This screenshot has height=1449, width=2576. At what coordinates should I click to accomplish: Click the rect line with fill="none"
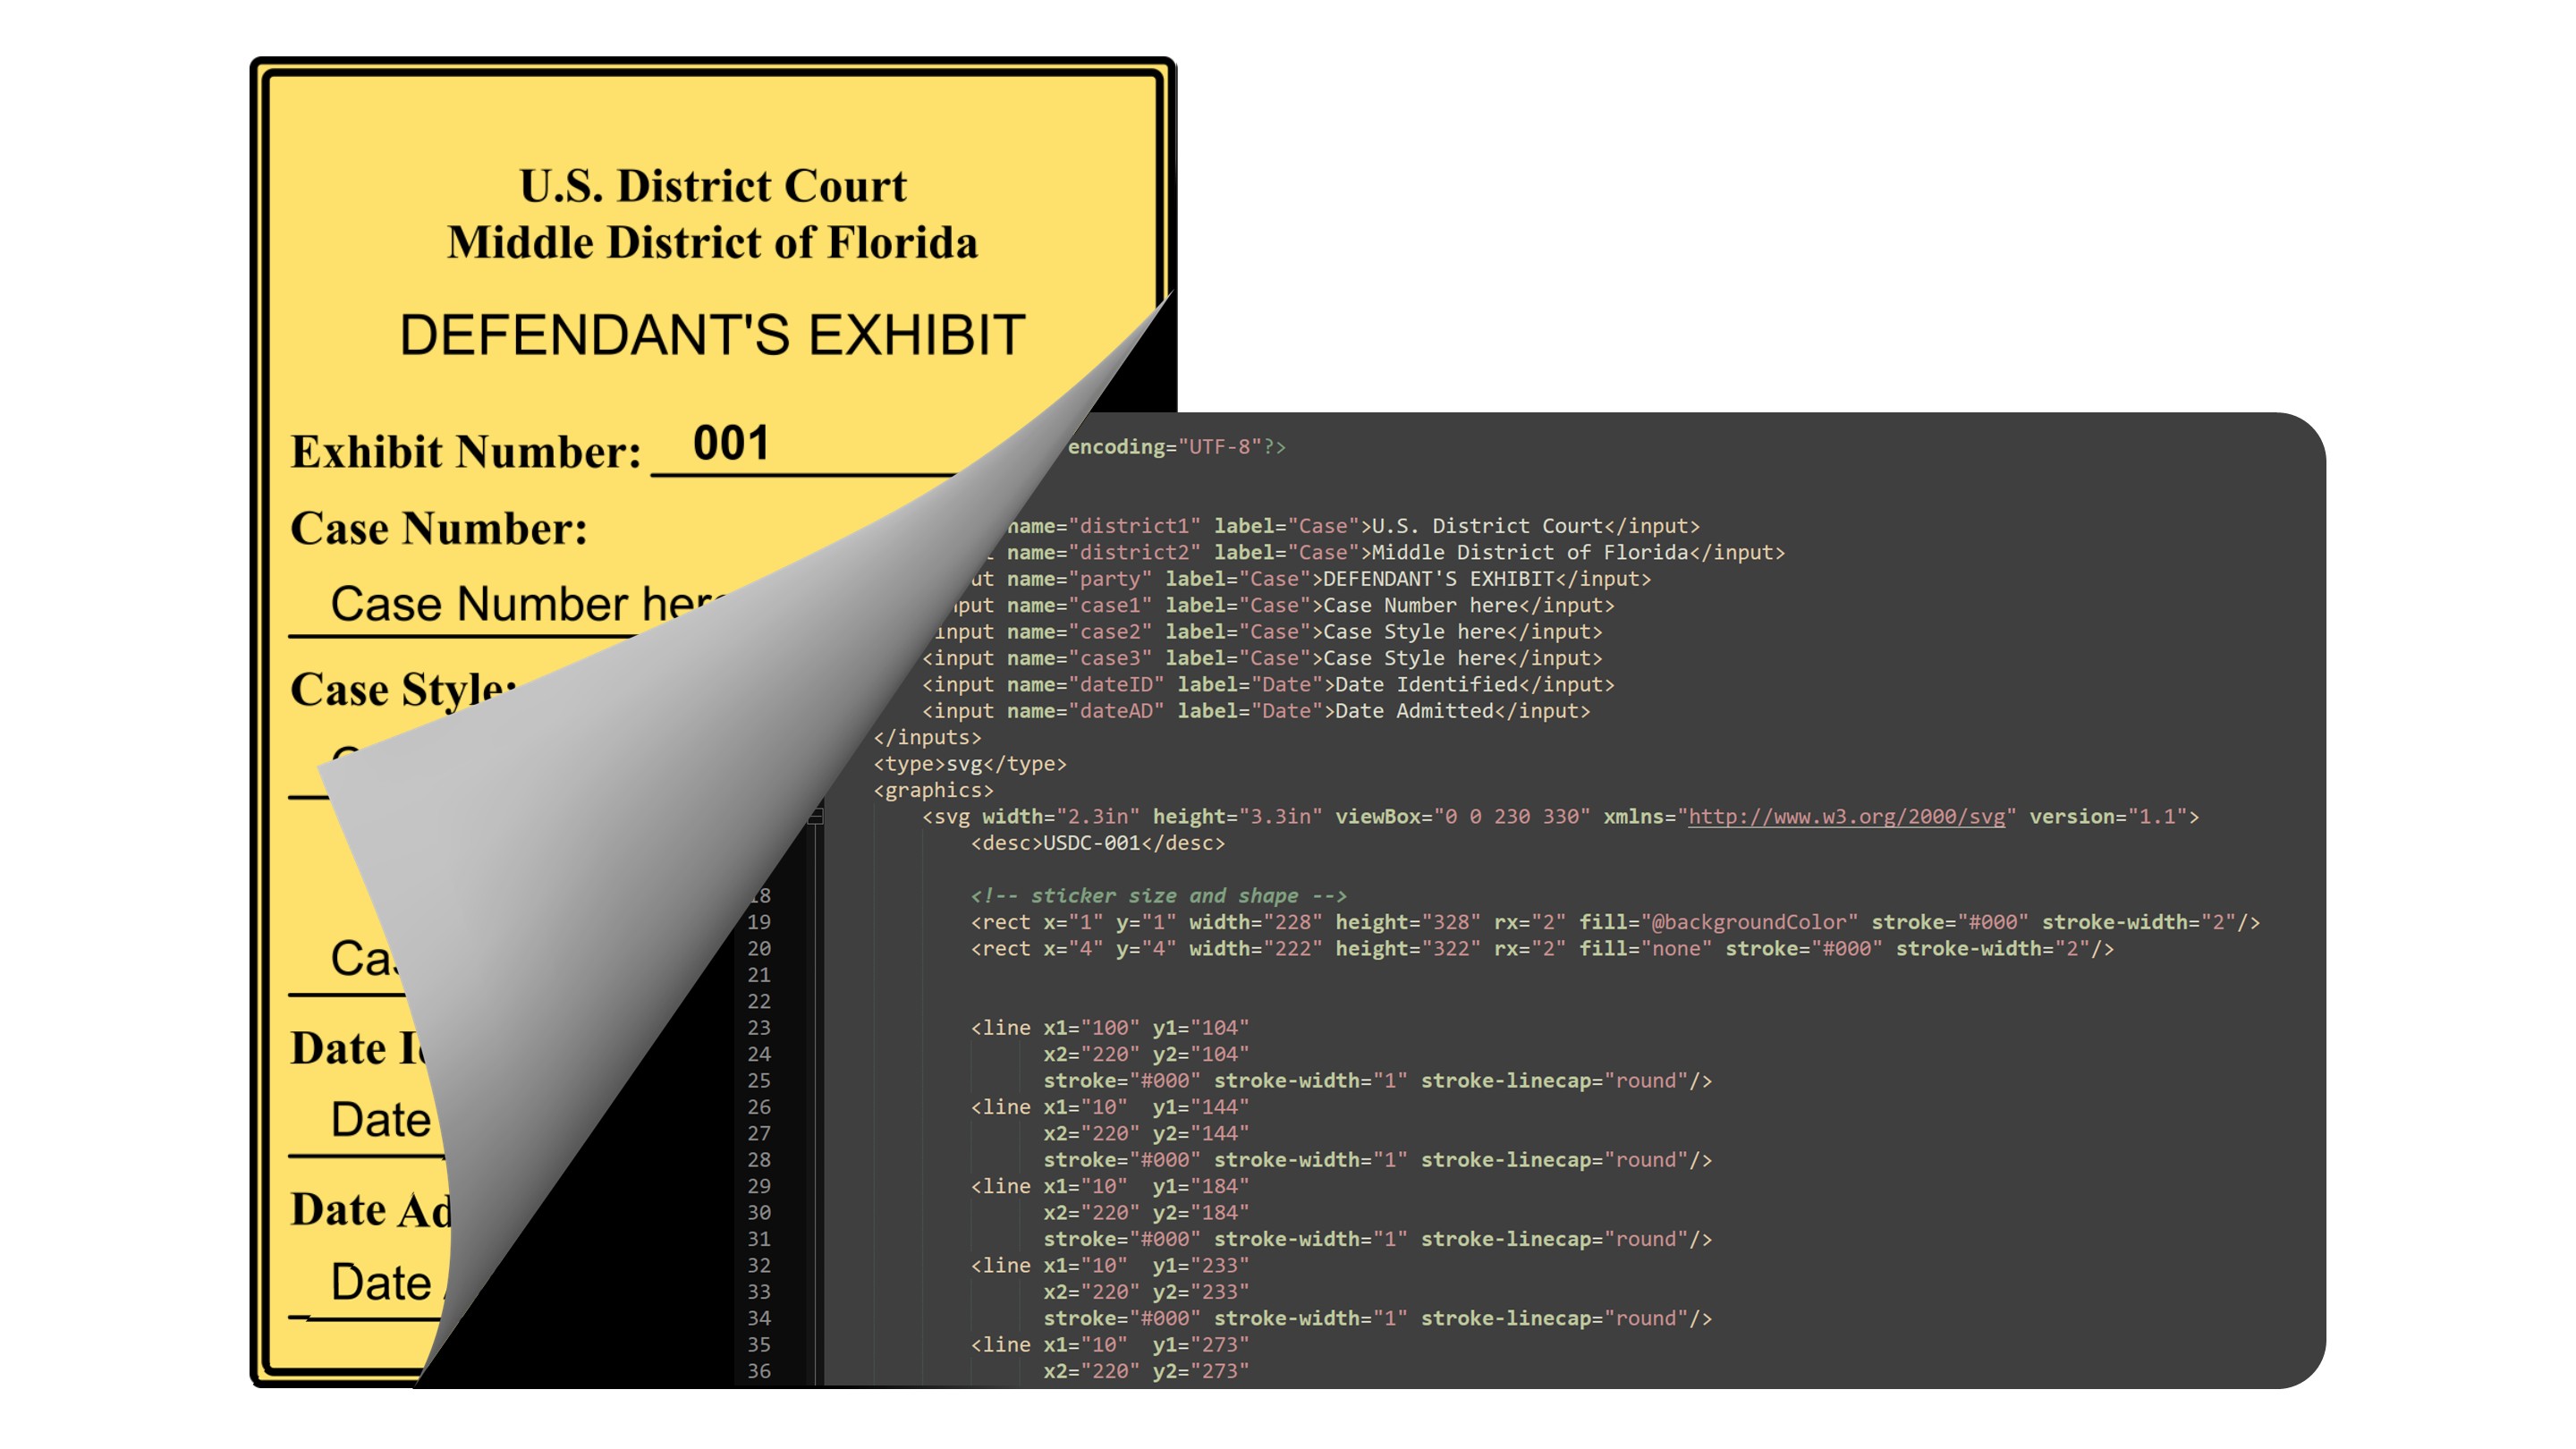click(x=1542, y=949)
